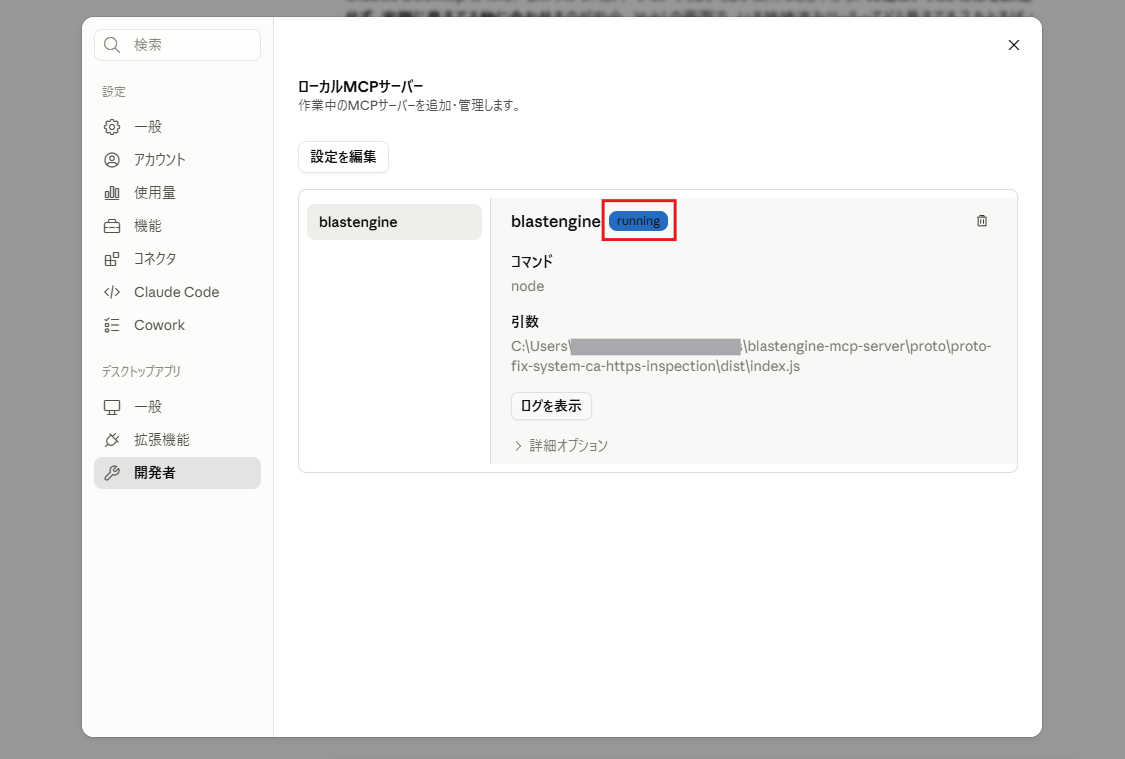The width and height of the screenshot is (1125, 759).
Task: Click the 作業中のMCPサーバーを追加・管理します description
Action: pyautogui.click(x=410, y=105)
